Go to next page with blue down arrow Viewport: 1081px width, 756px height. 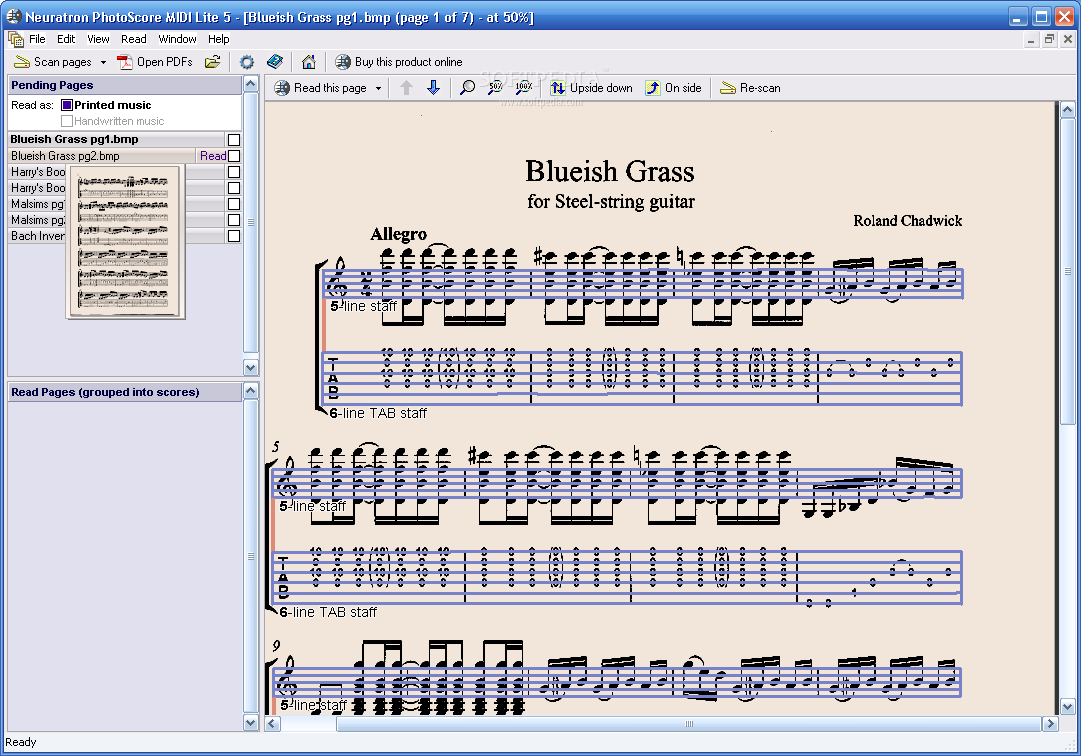(433, 88)
